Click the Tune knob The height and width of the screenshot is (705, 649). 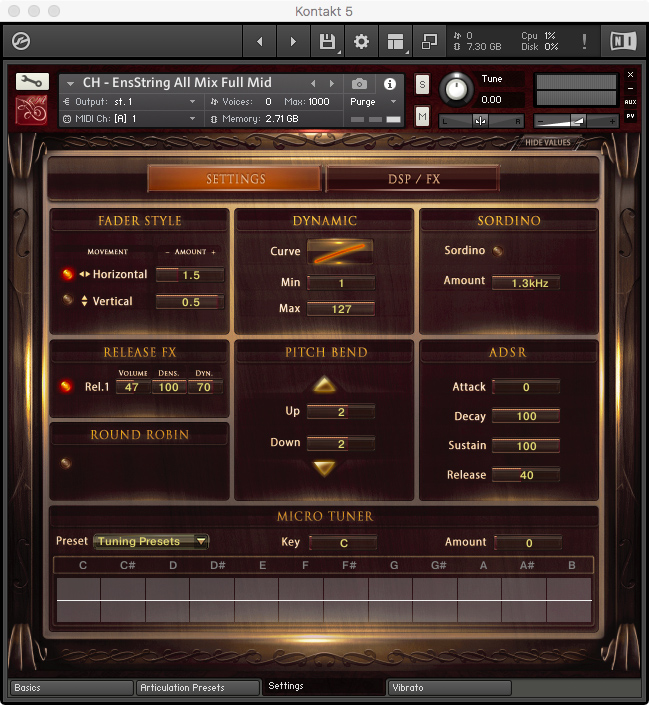coord(456,89)
